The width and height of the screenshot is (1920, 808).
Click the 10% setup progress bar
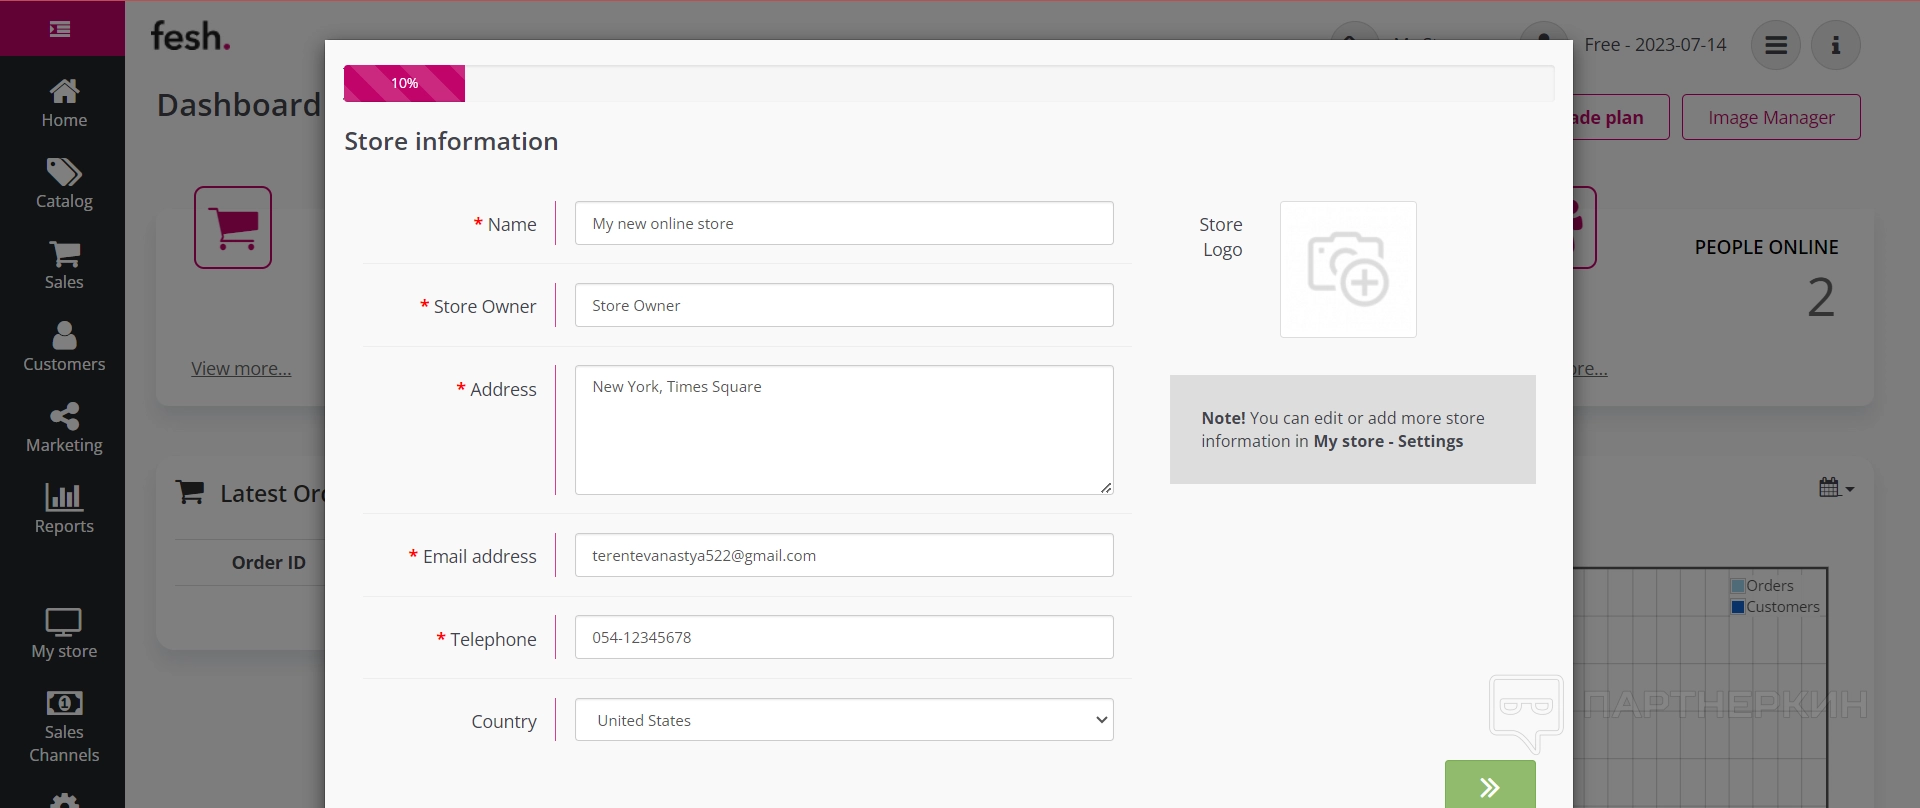(404, 83)
